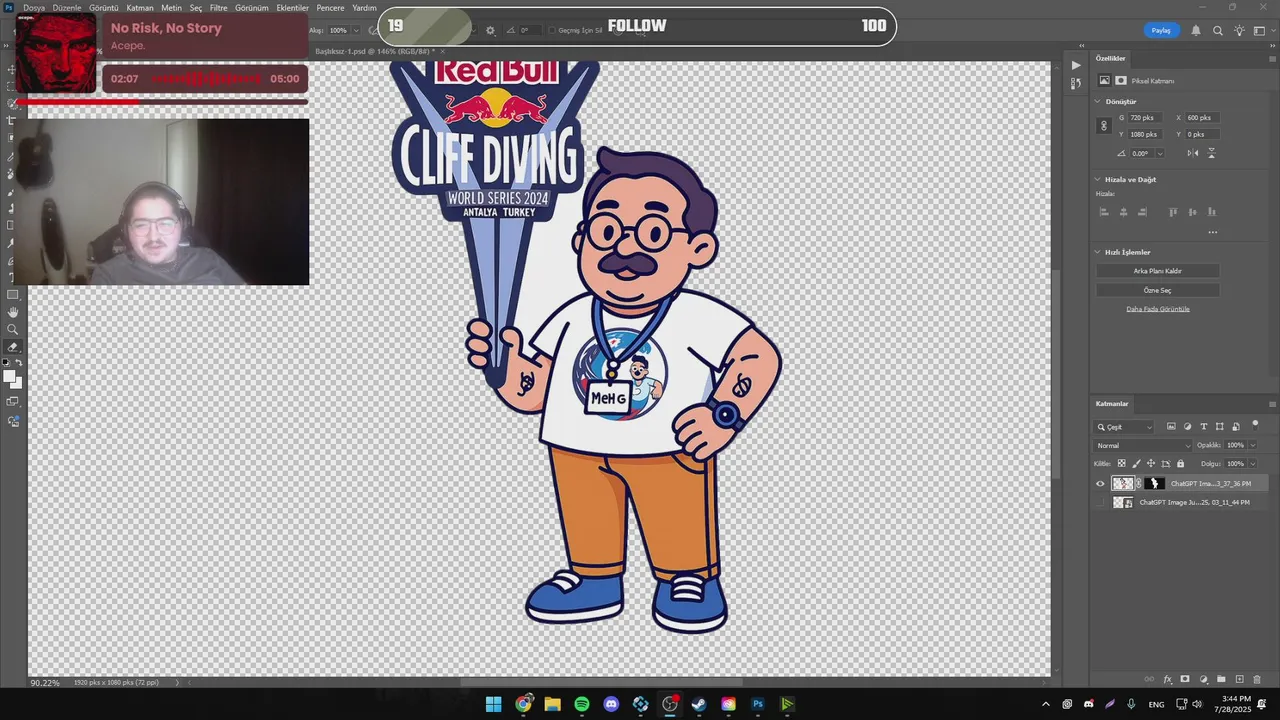This screenshot has height=720, width=1280.
Task: Align top edges in Hizala section
Action: (x=1173, y=212)
